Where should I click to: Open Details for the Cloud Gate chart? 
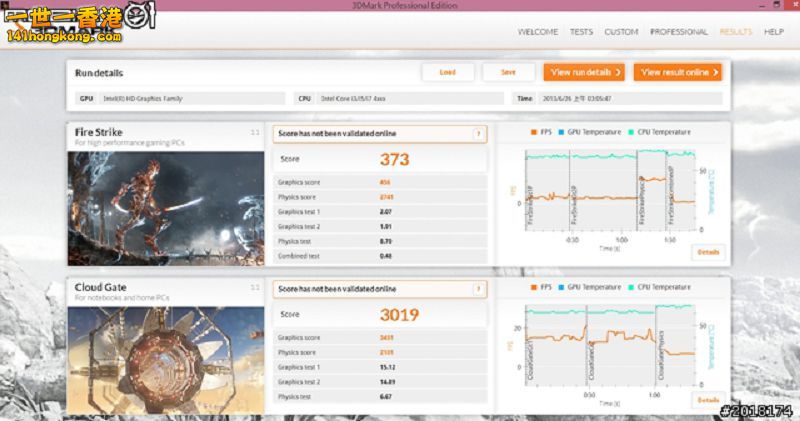(708, 400)
